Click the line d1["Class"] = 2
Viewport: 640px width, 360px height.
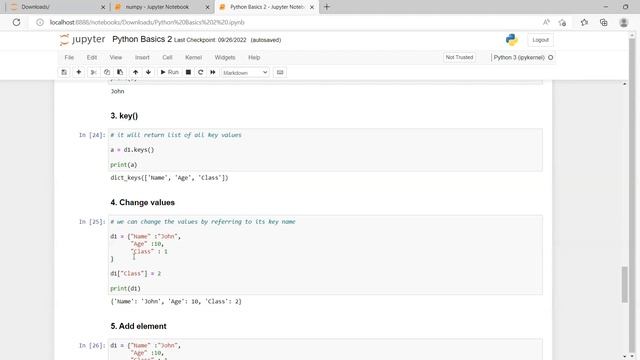136,273
